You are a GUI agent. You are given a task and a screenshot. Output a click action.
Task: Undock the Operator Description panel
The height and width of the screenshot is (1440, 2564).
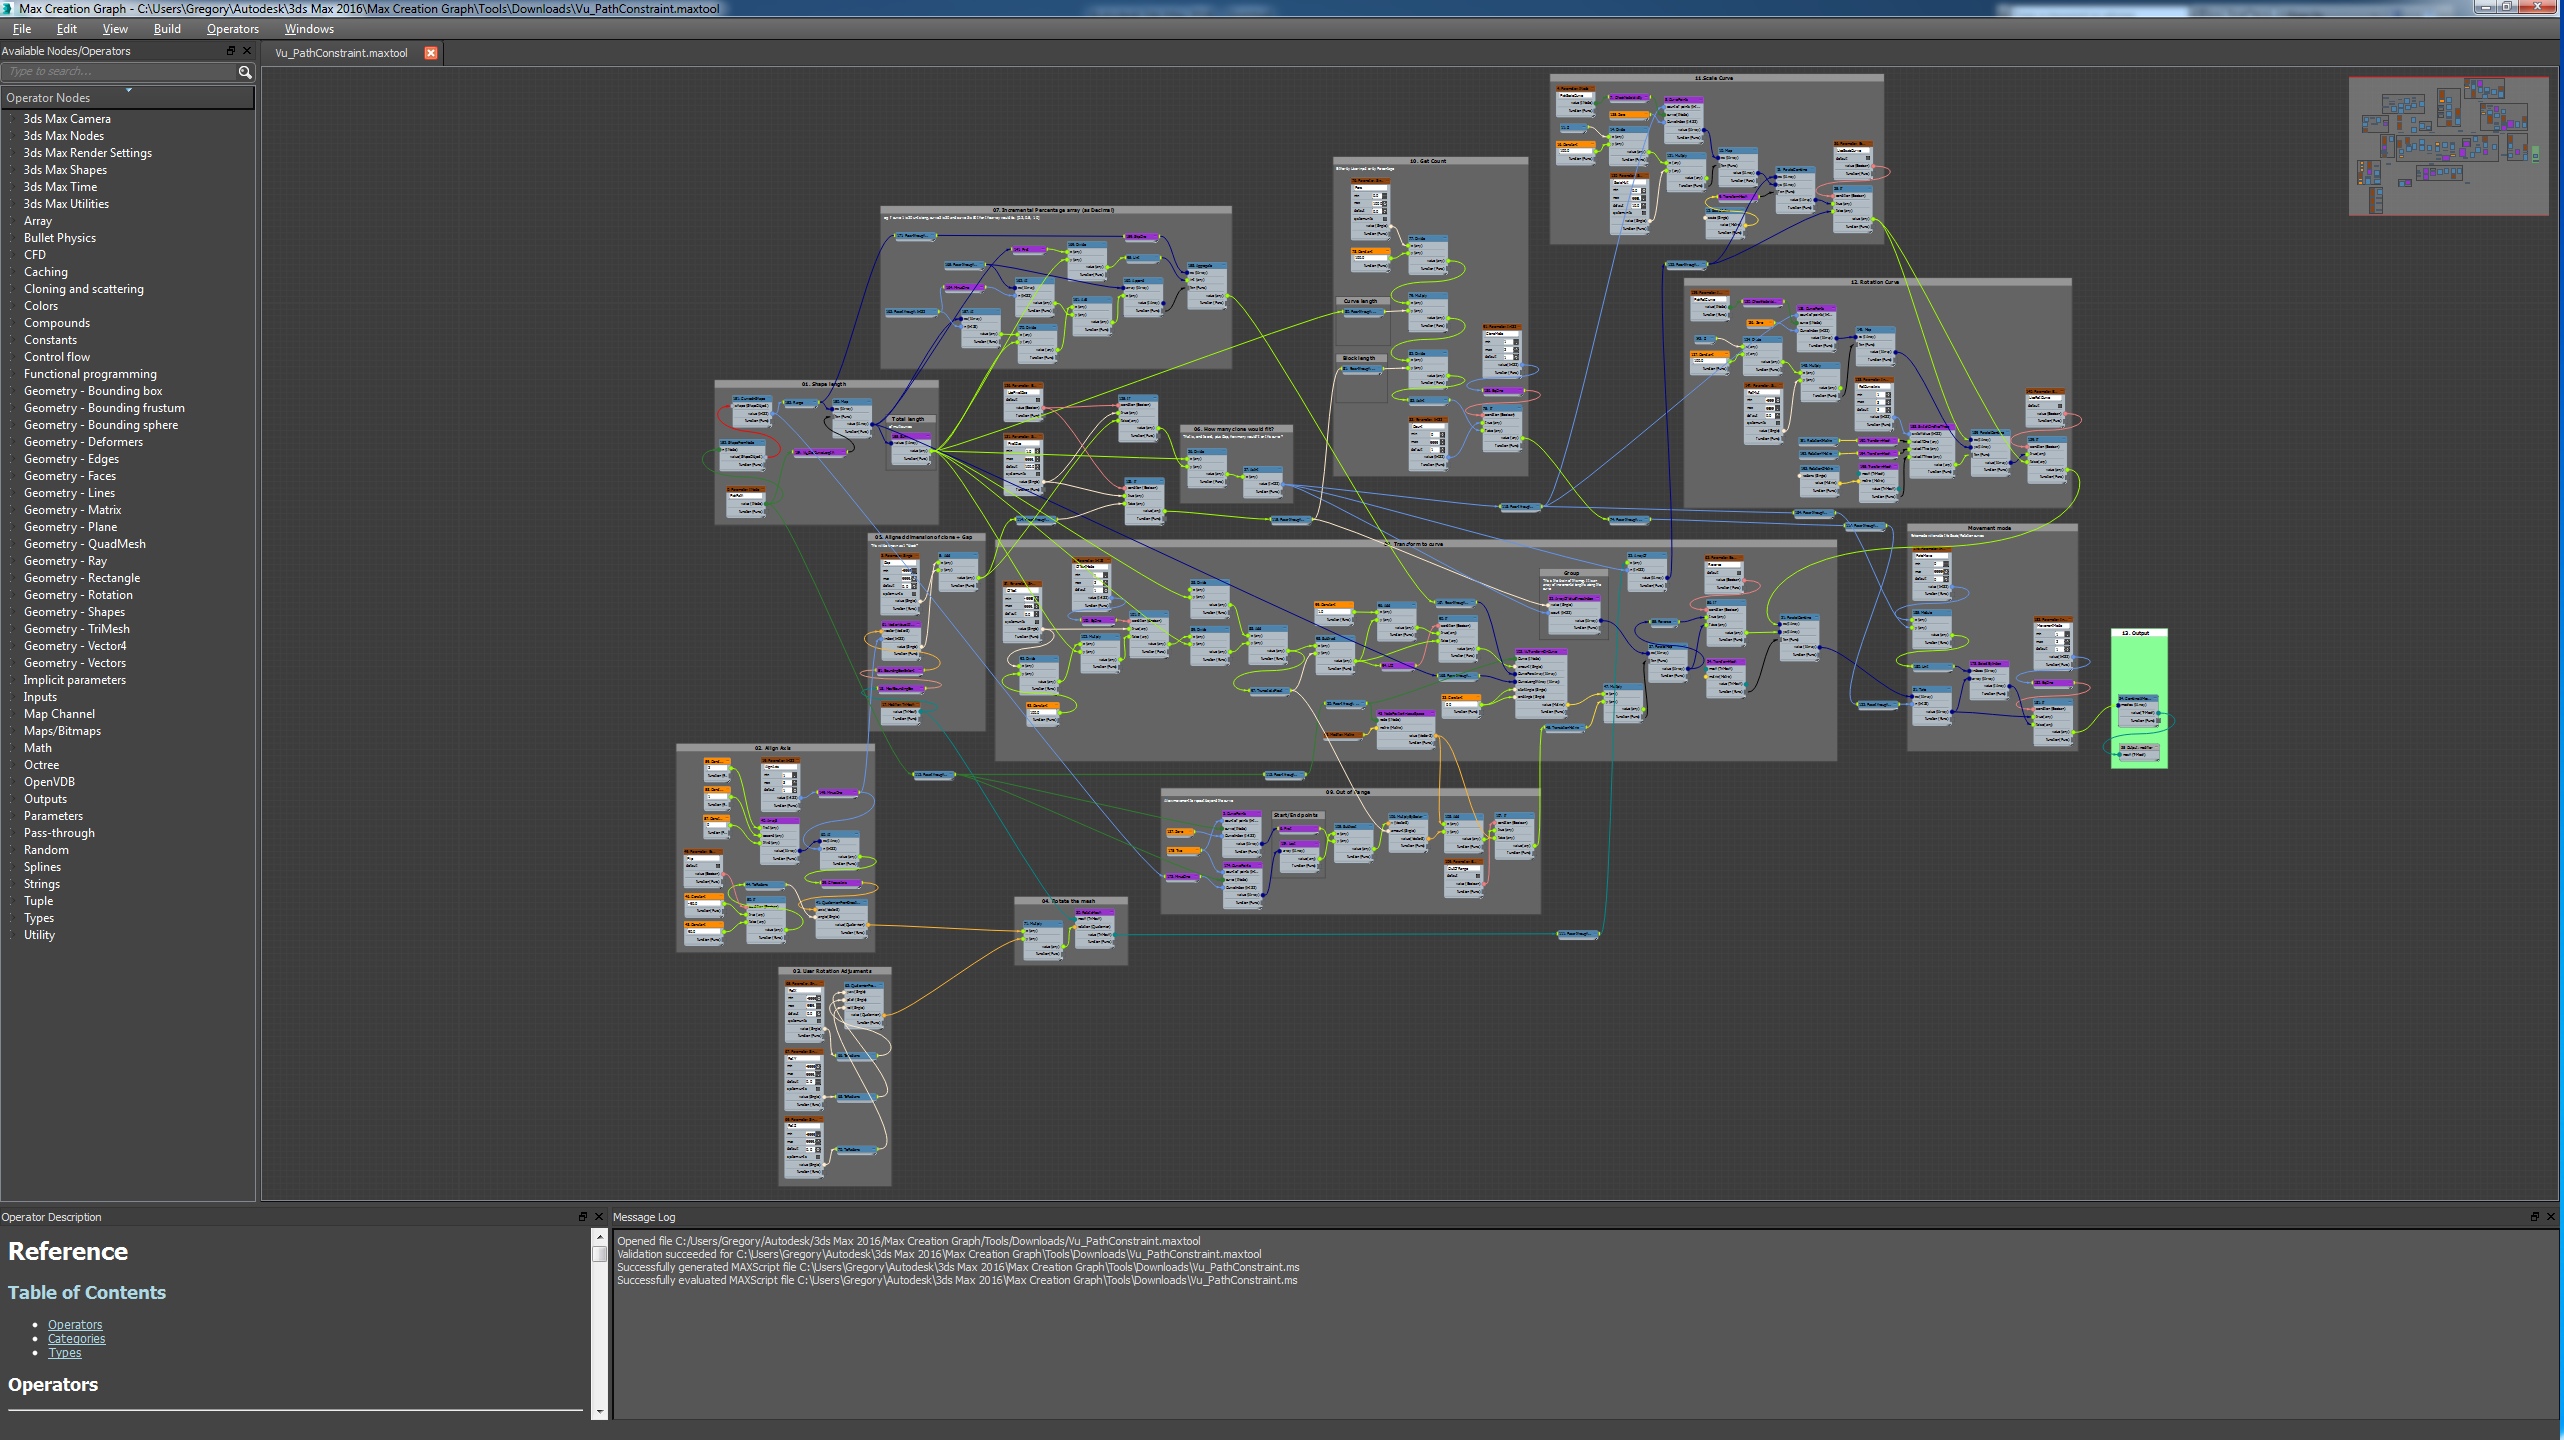click(583, 1217)
